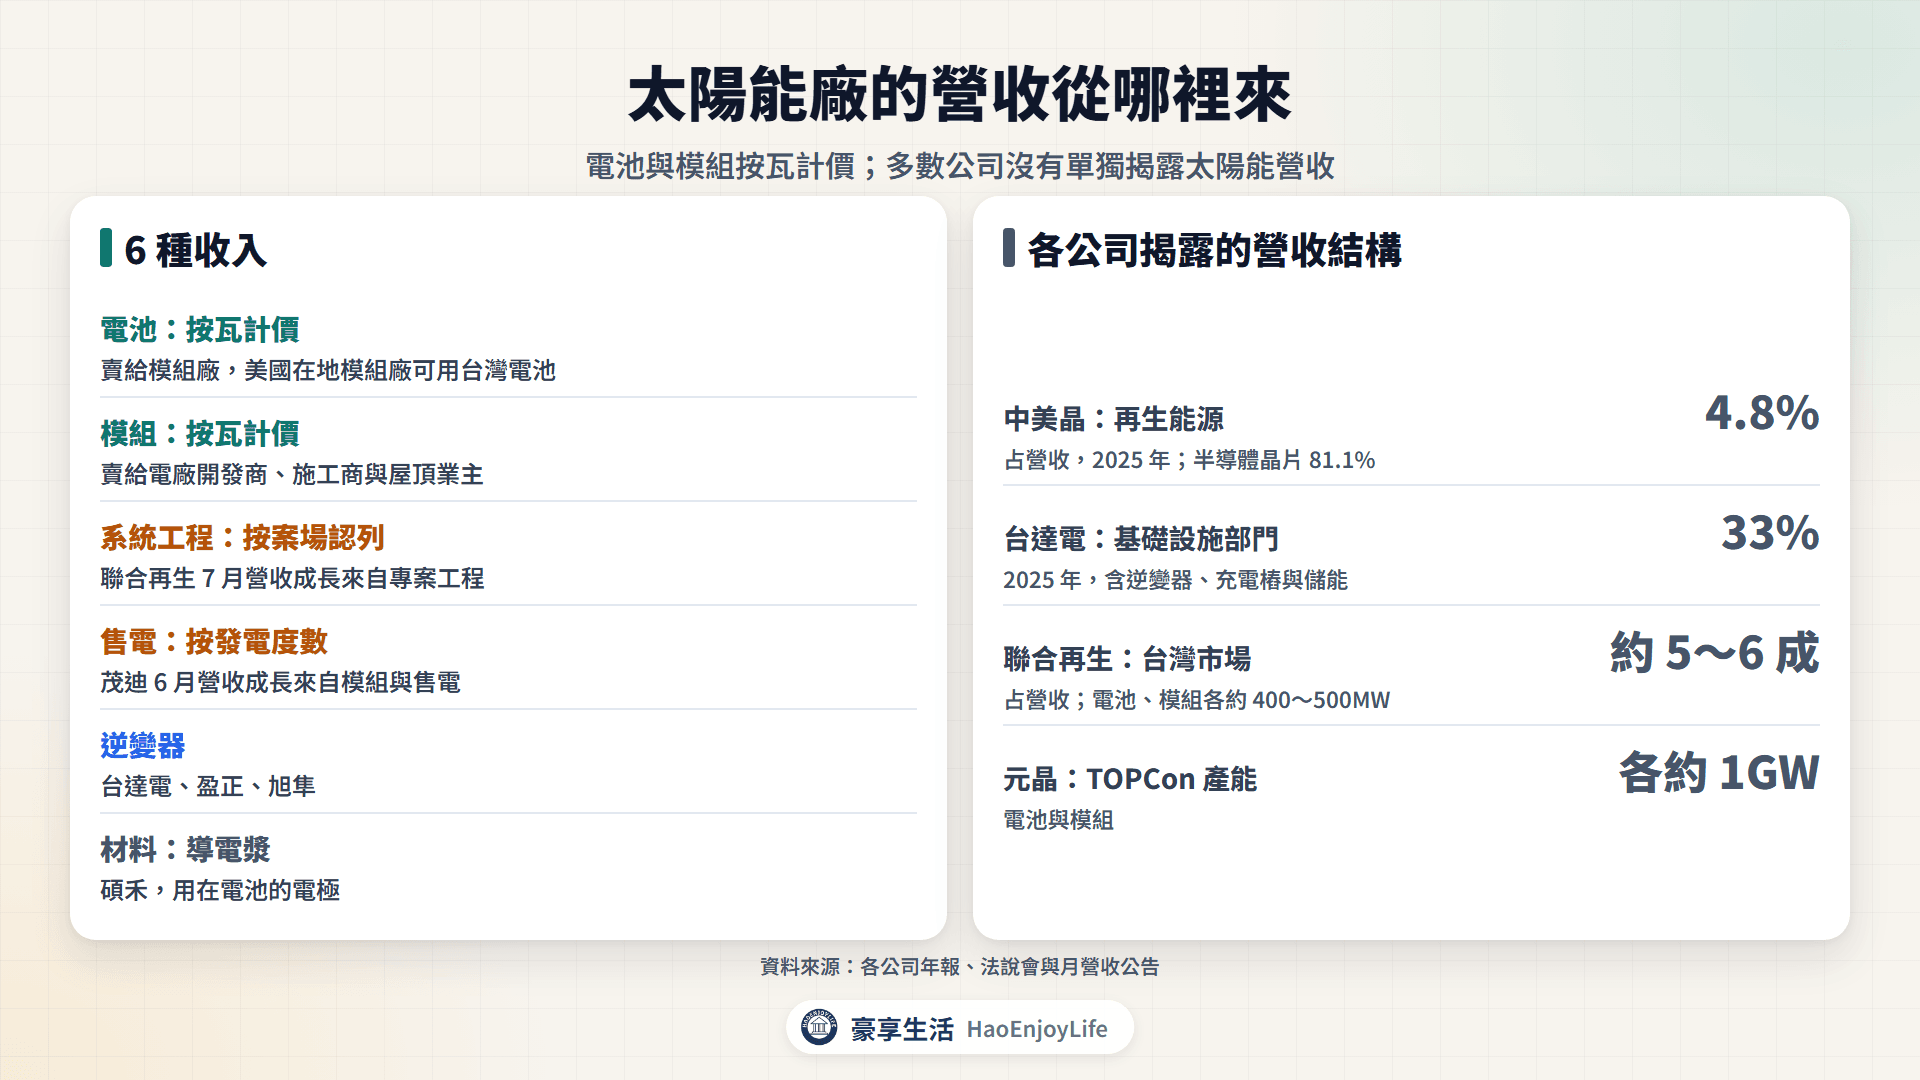Click the 系統工程：按案場認列 heading
The width and height of the screenshot is (1920, 1080).
(243, 538)
